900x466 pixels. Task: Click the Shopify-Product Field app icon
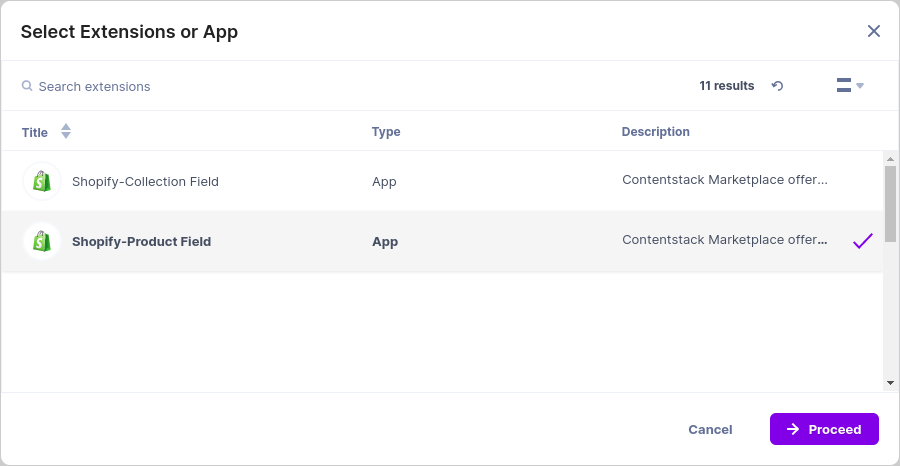point(42,242)
